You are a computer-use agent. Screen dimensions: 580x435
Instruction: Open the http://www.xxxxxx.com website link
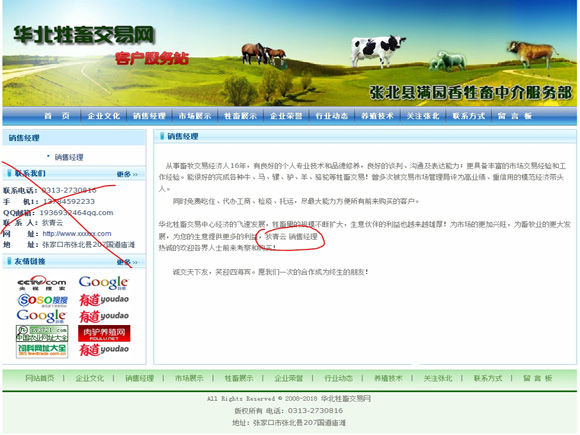point(77,234)
